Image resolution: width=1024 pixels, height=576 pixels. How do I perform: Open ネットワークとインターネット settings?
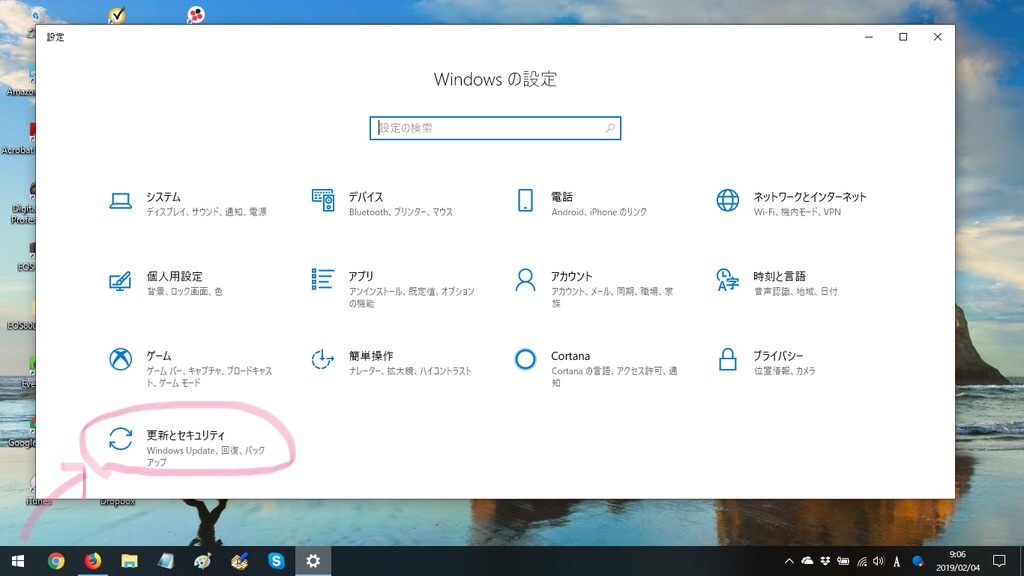point(791,203)
